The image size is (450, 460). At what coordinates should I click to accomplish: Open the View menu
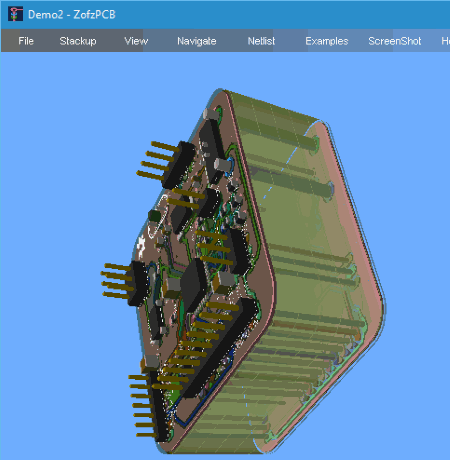[x=136, y=41]
